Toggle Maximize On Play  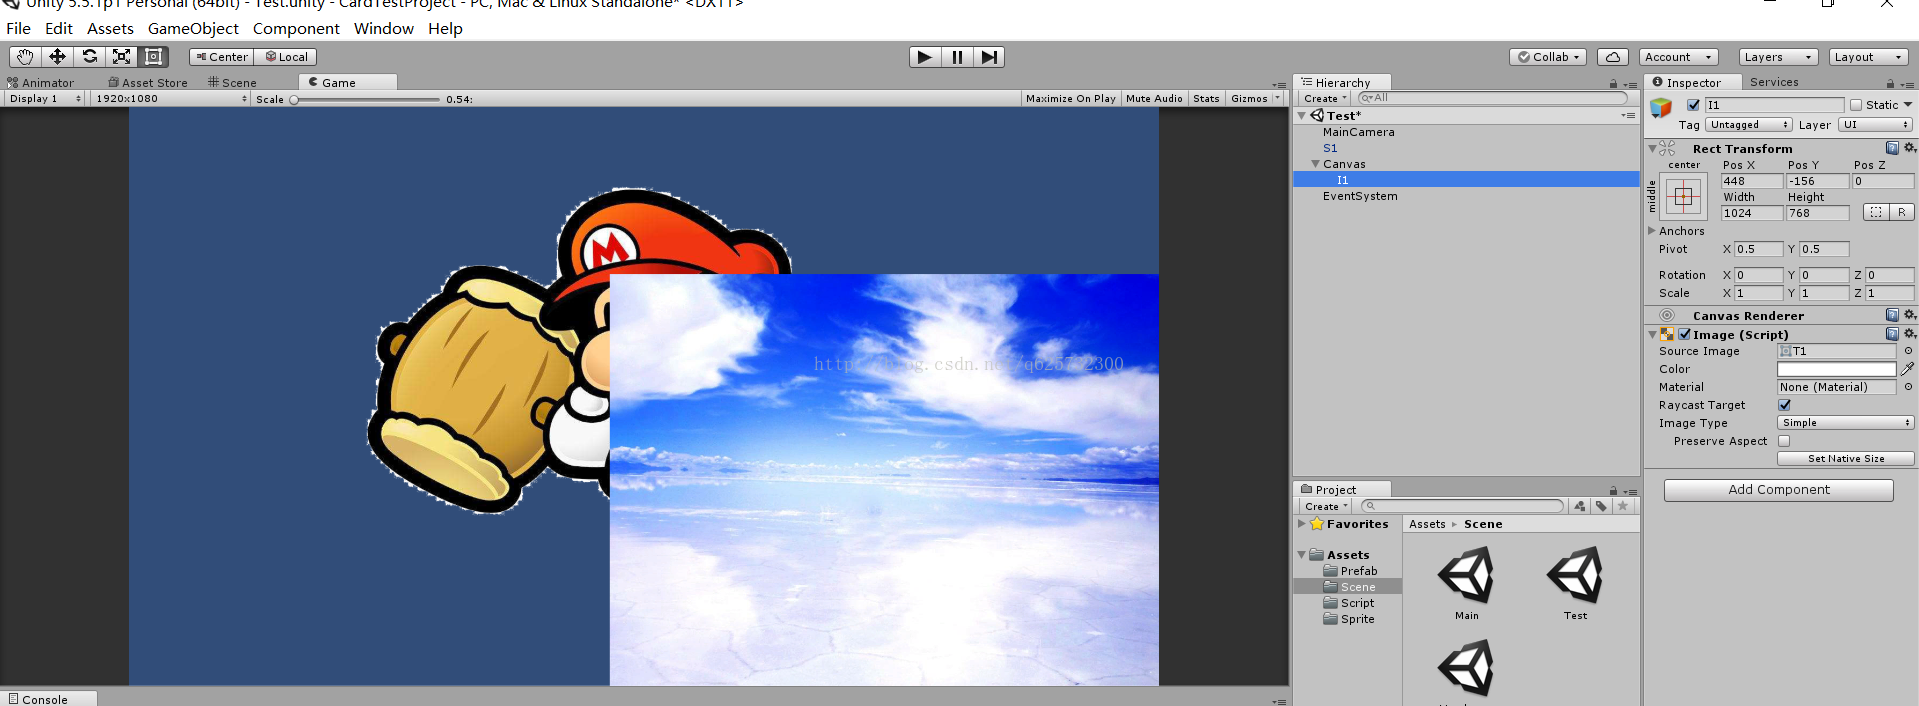[1071, 99]
